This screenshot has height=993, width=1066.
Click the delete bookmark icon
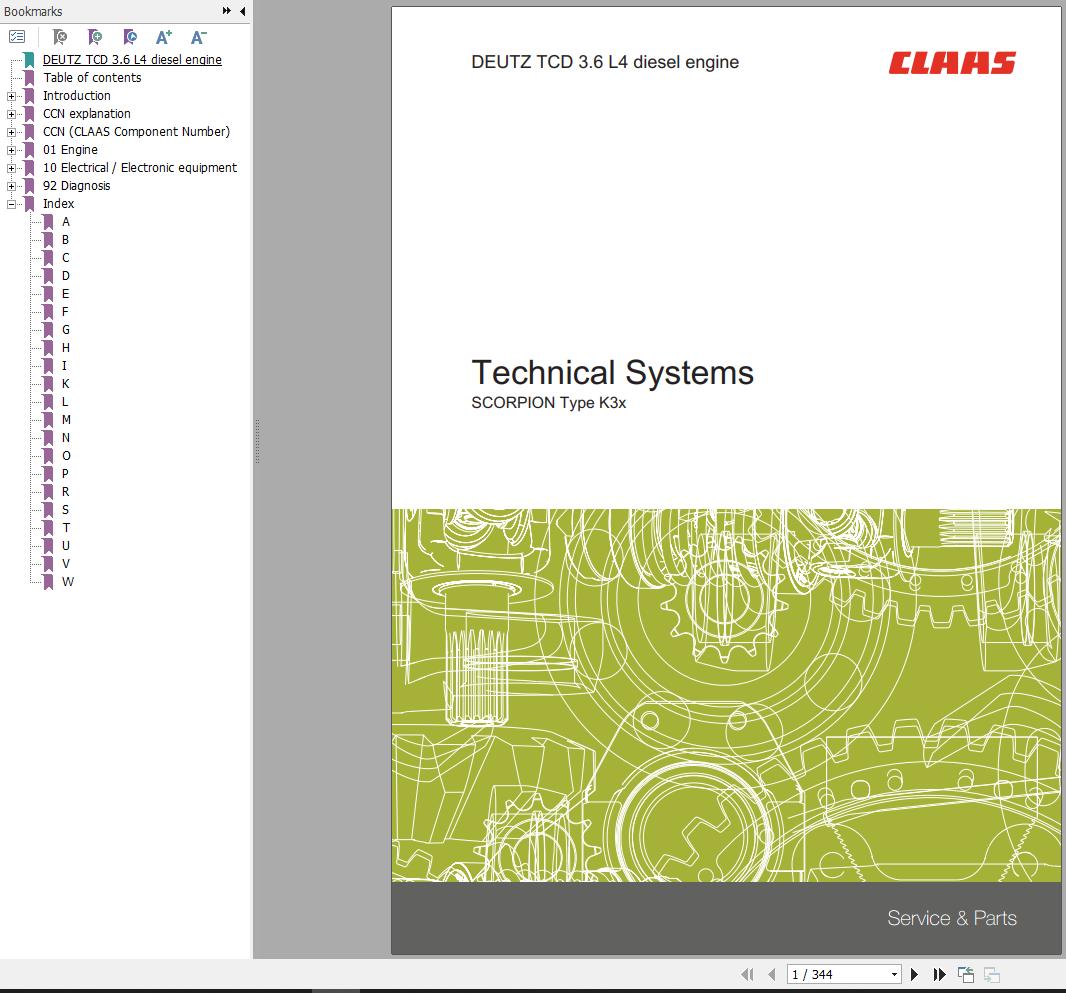click(60, 37)
